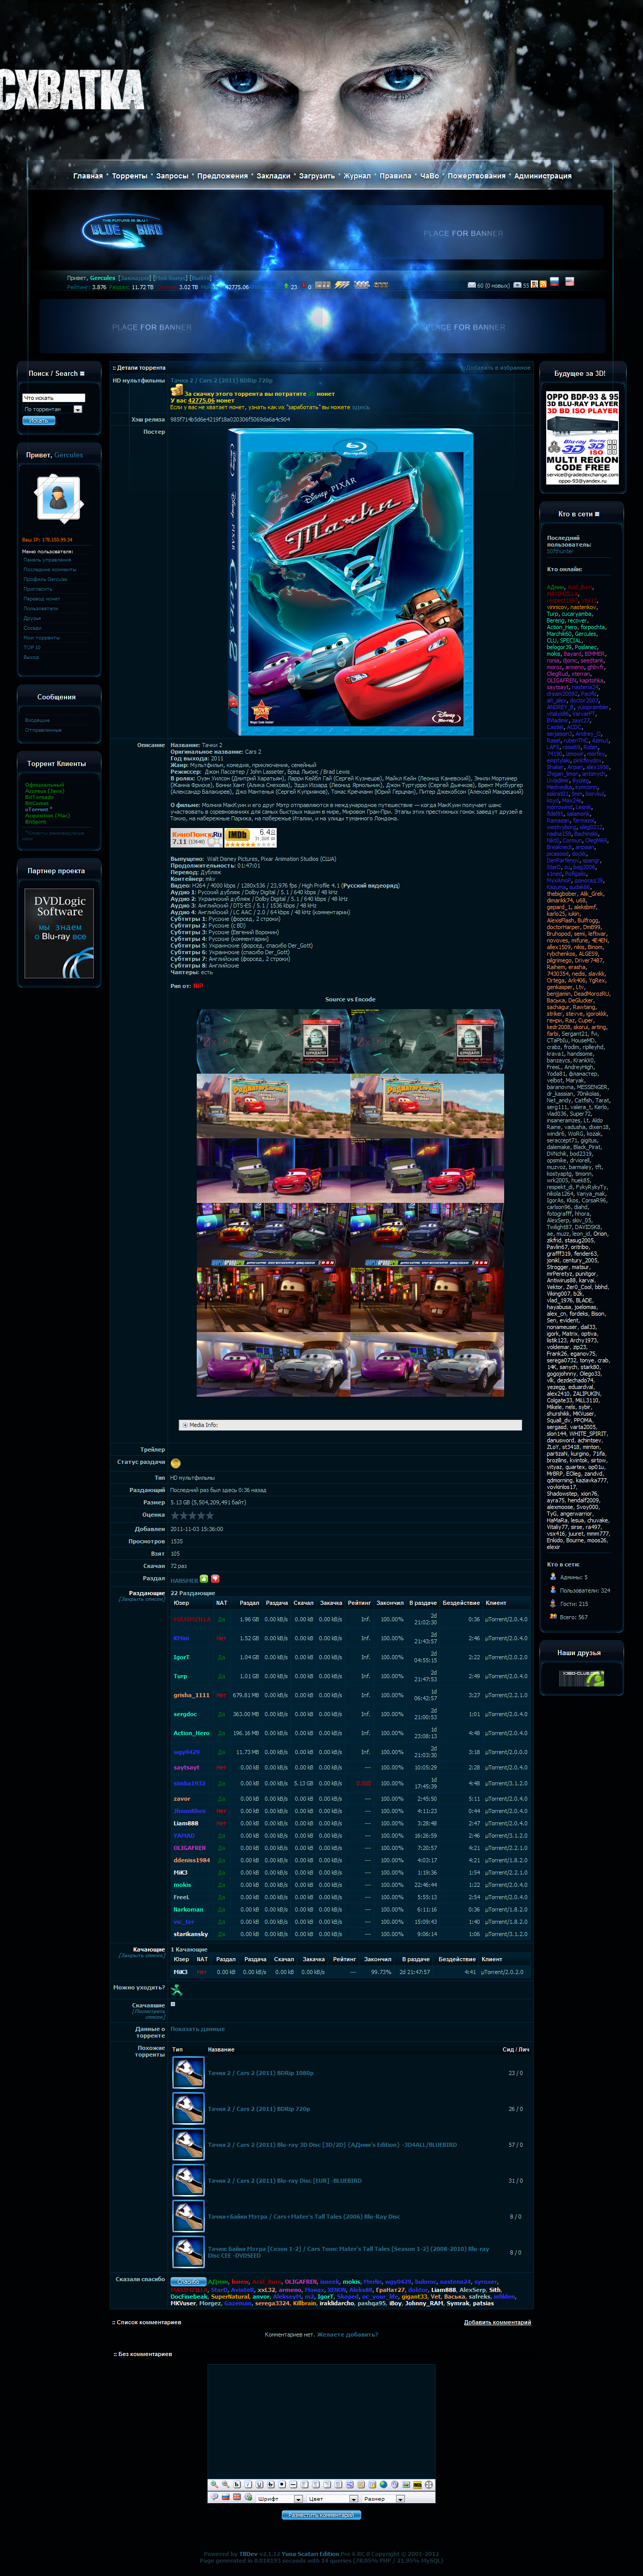Open the smiley picker in the editor's lower row

pos(214,2497)
